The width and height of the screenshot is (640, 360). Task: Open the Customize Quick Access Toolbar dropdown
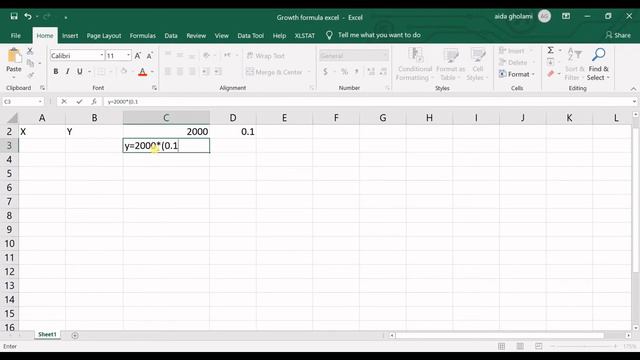pyautogui.click(x=65, y=17)
